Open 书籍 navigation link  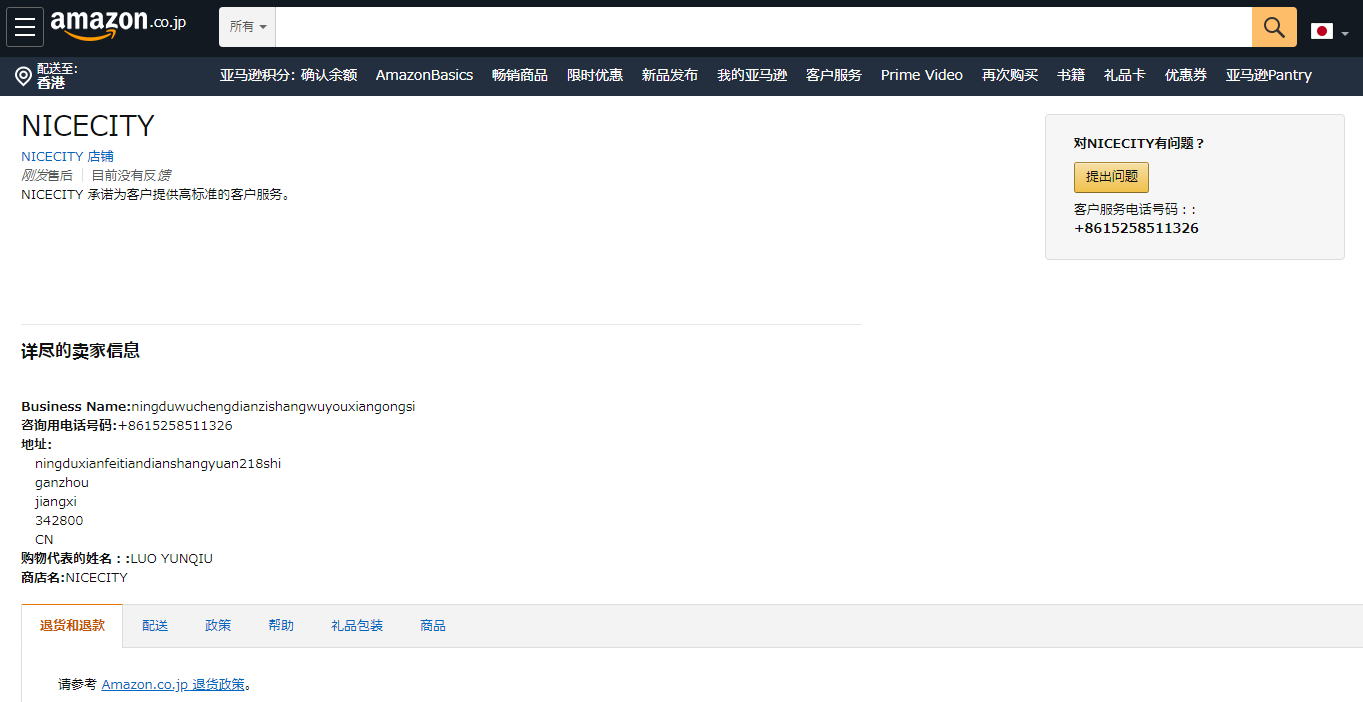(1071, 75)
